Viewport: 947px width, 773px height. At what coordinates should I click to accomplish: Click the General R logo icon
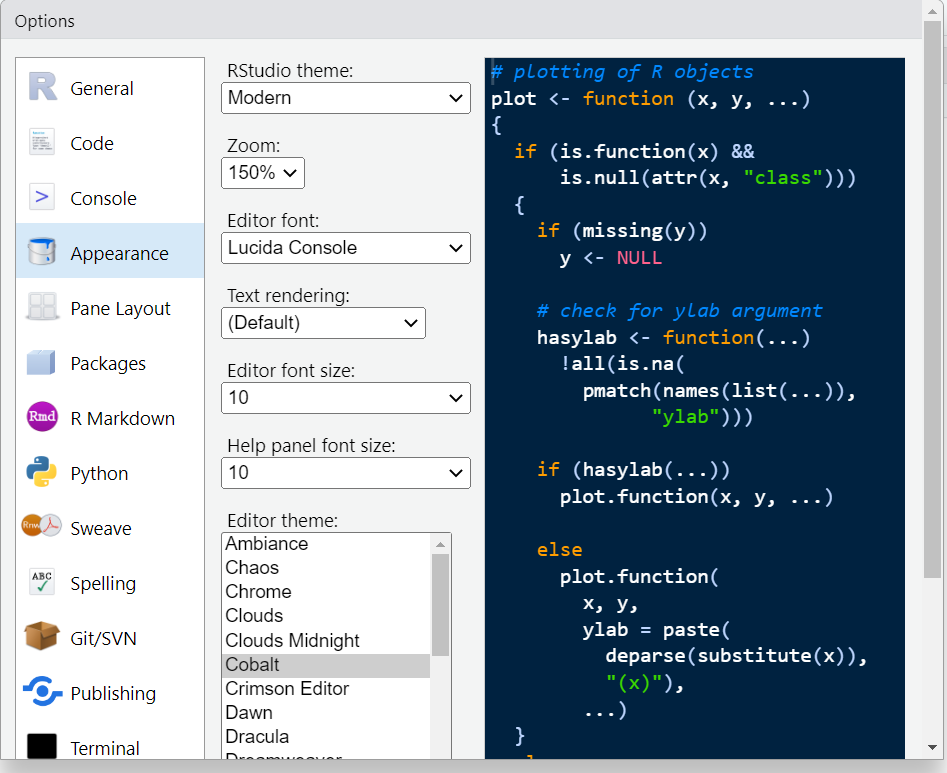[42, 88]
